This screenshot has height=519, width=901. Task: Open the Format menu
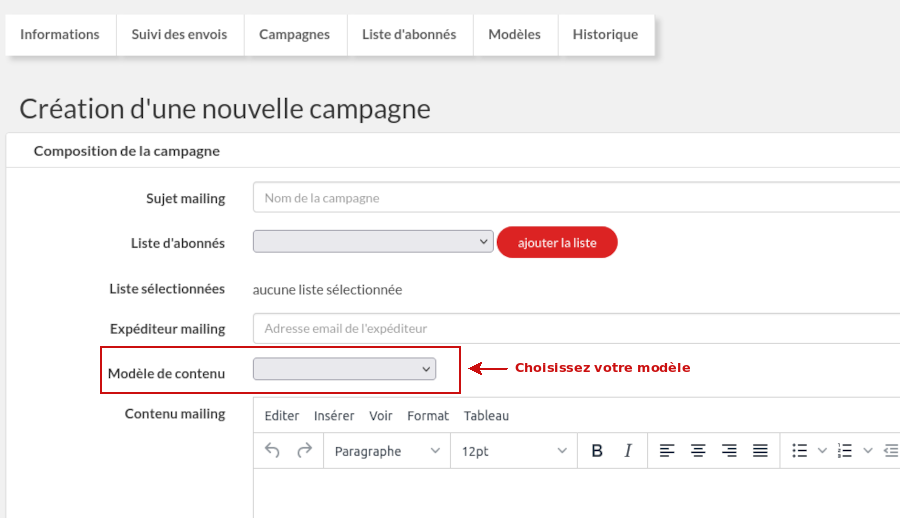428,416
